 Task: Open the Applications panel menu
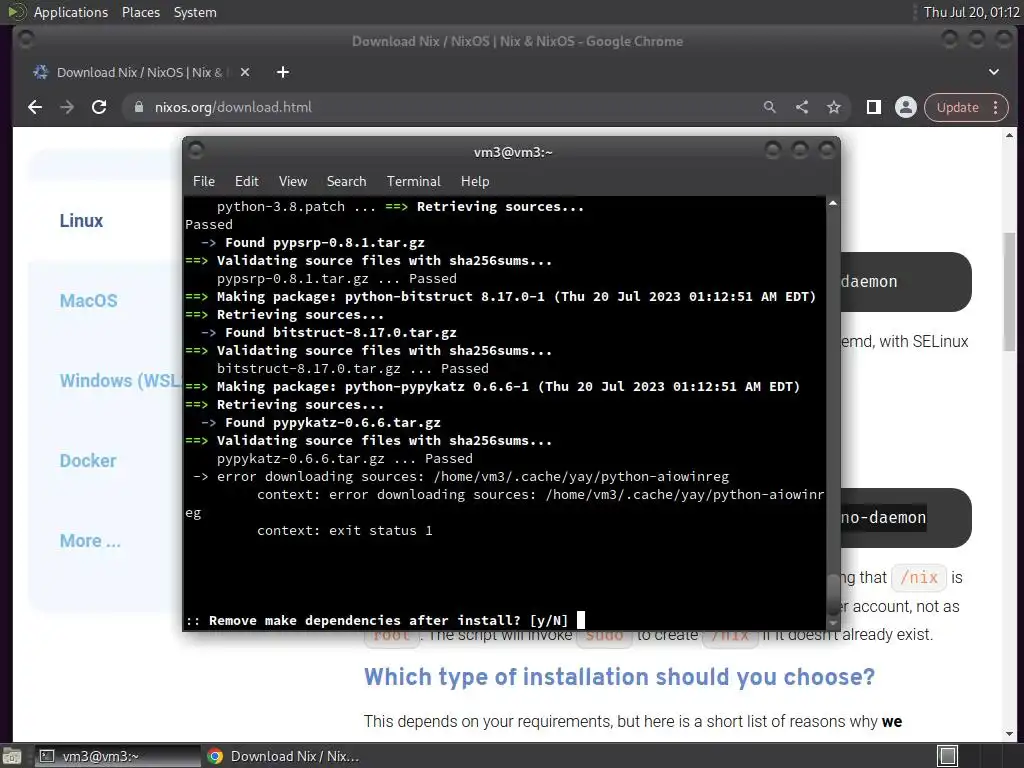pyautogui.click(x=71, y=12)
